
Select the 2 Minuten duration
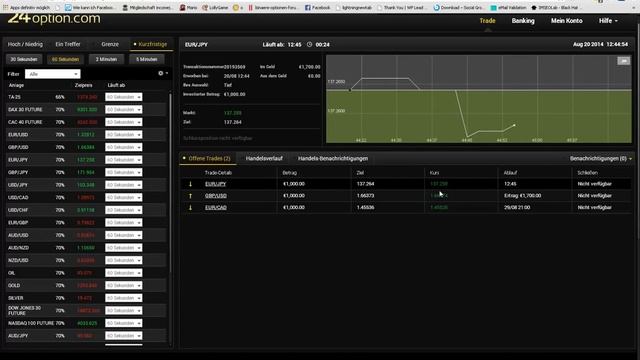106,59
